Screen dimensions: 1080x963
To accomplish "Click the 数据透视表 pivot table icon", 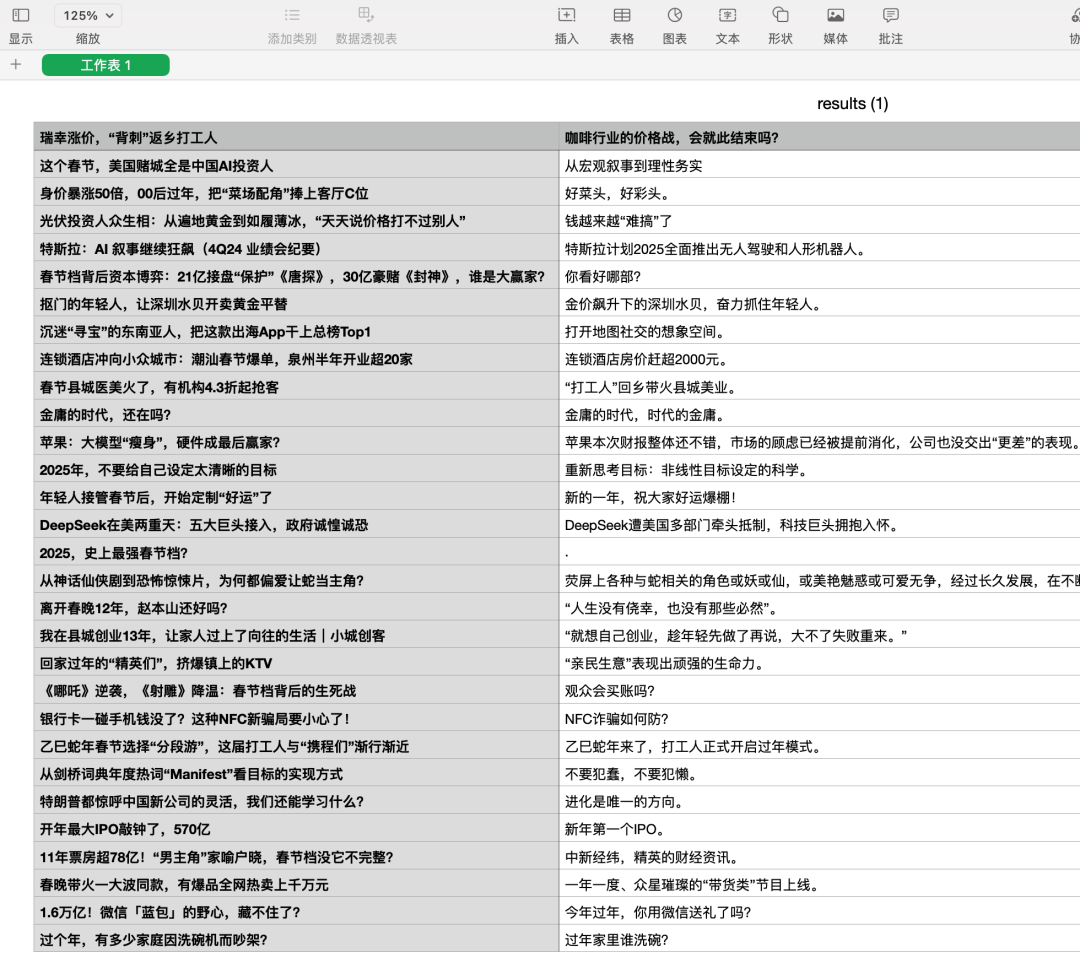I will (x=366, y=15).
